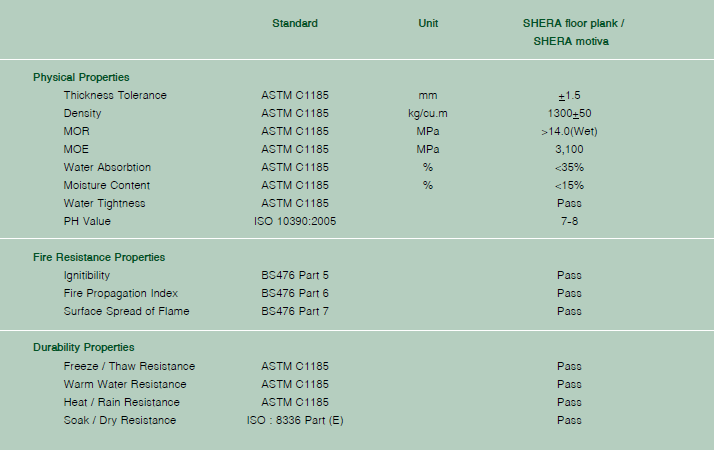
Task: Select the MOR value >14.0(Wet)
Action: pos(569,132)
